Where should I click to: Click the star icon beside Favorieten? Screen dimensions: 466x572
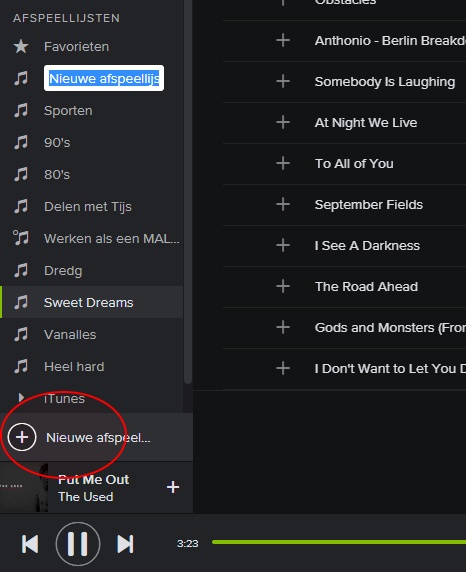point(21,46)
